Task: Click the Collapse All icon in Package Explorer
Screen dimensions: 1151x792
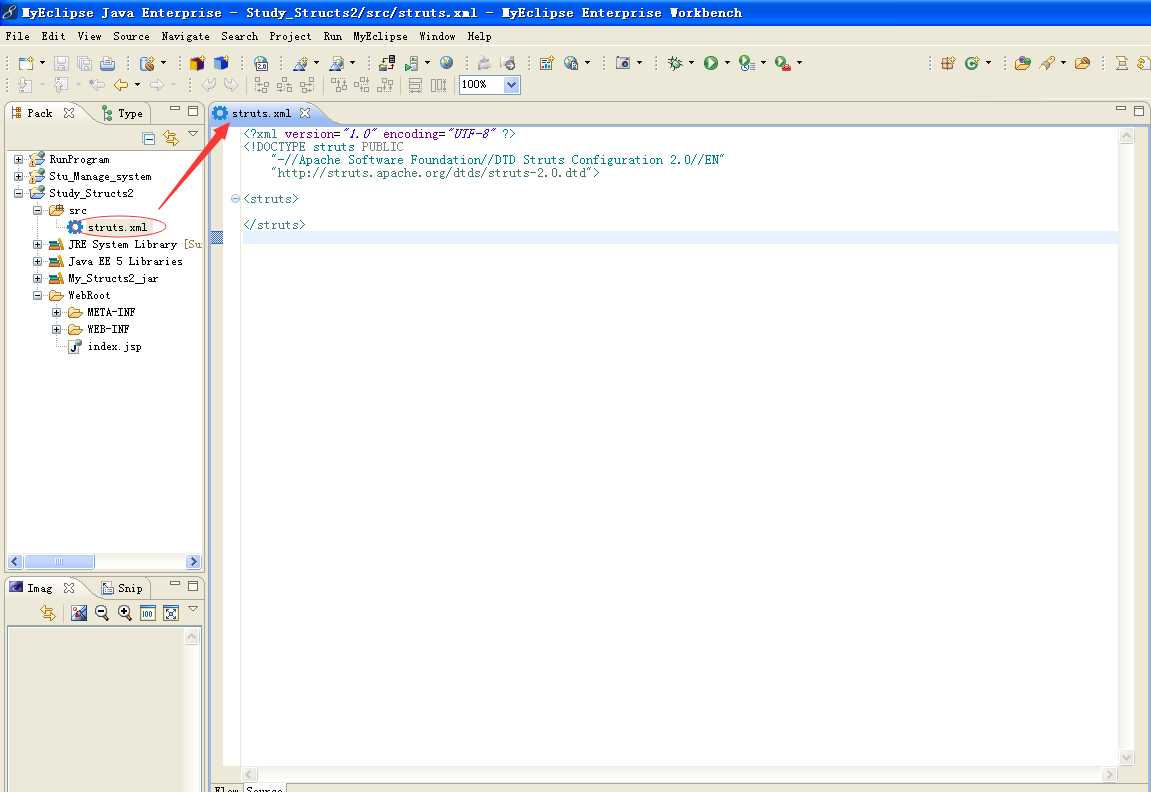Action: click(148, 138)
